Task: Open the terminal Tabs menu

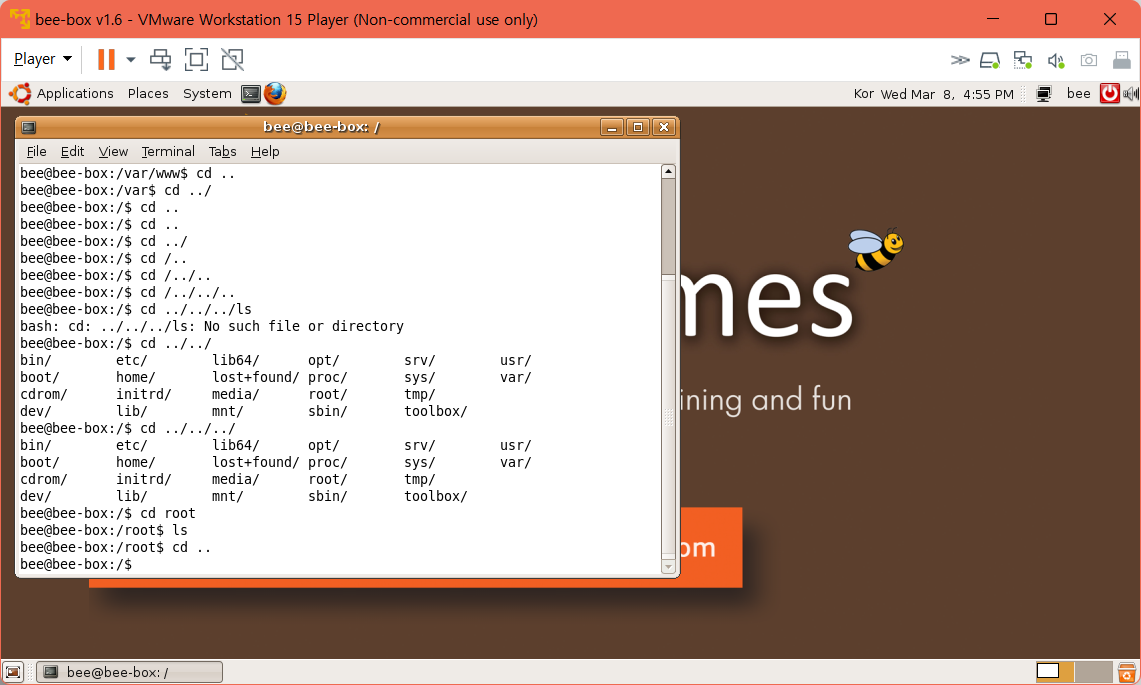Action: pos(222,151)
